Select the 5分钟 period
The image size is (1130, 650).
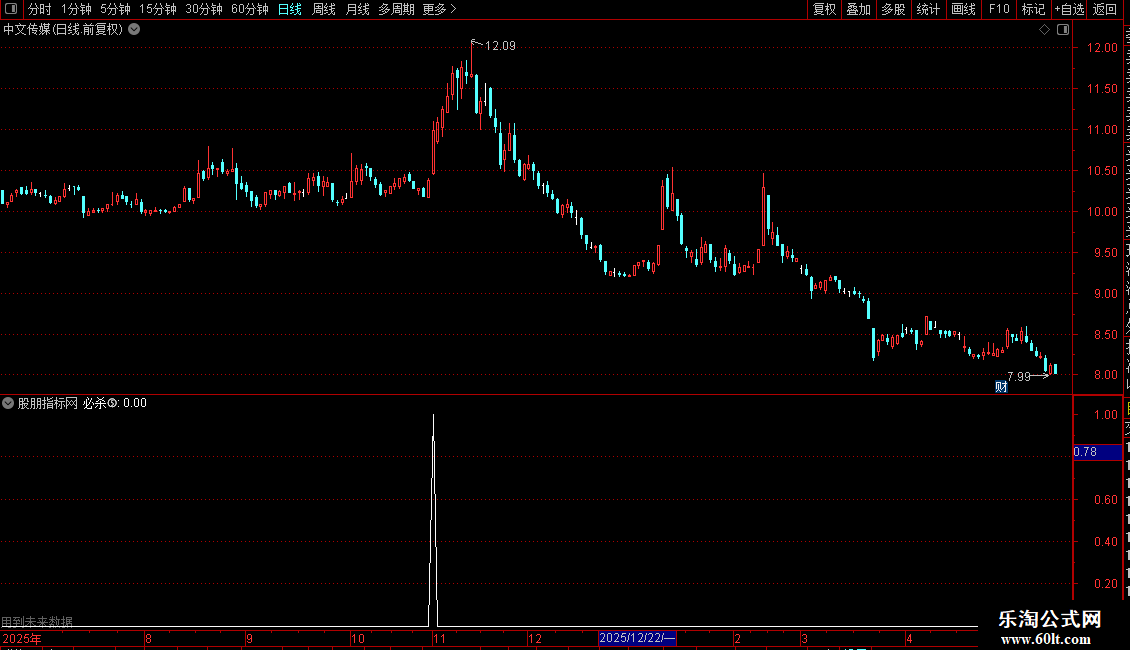115,9
